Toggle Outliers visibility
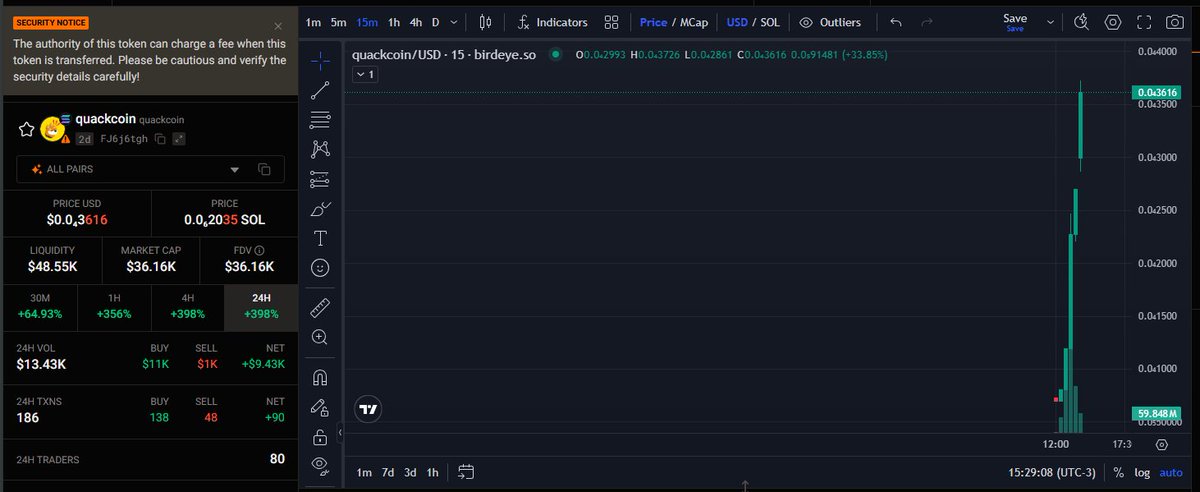The width and height of the screenshot is (1200, 492). point(830,22)
